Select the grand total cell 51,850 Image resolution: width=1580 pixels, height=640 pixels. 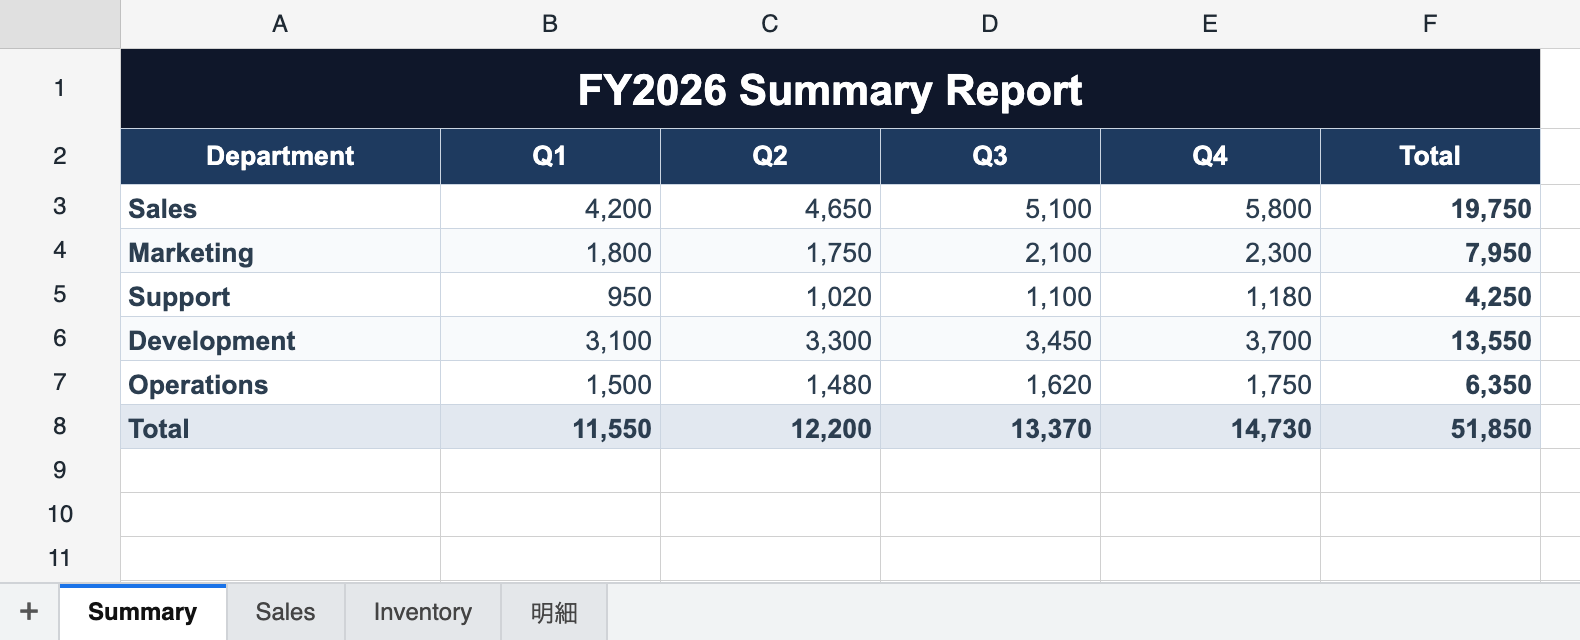tap(1430, 427)
